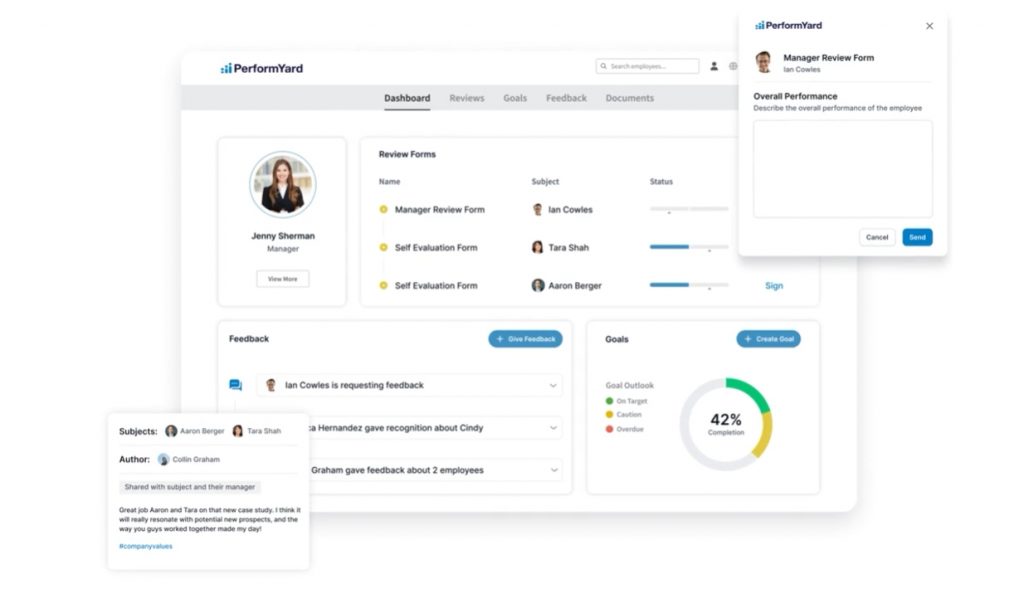Click the status progress bar for Aaron Berger
The image size is (1024, 603).
tap(689, 285)
